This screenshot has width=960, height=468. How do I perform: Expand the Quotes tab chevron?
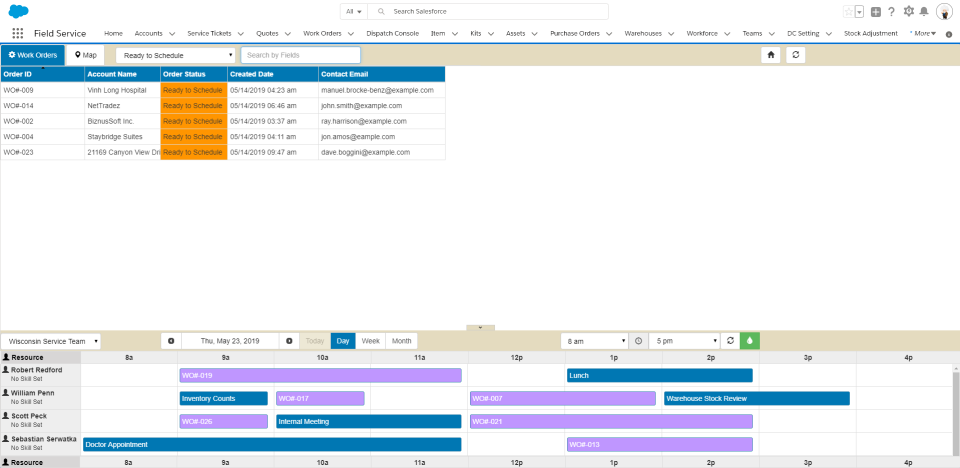point(288,34)
